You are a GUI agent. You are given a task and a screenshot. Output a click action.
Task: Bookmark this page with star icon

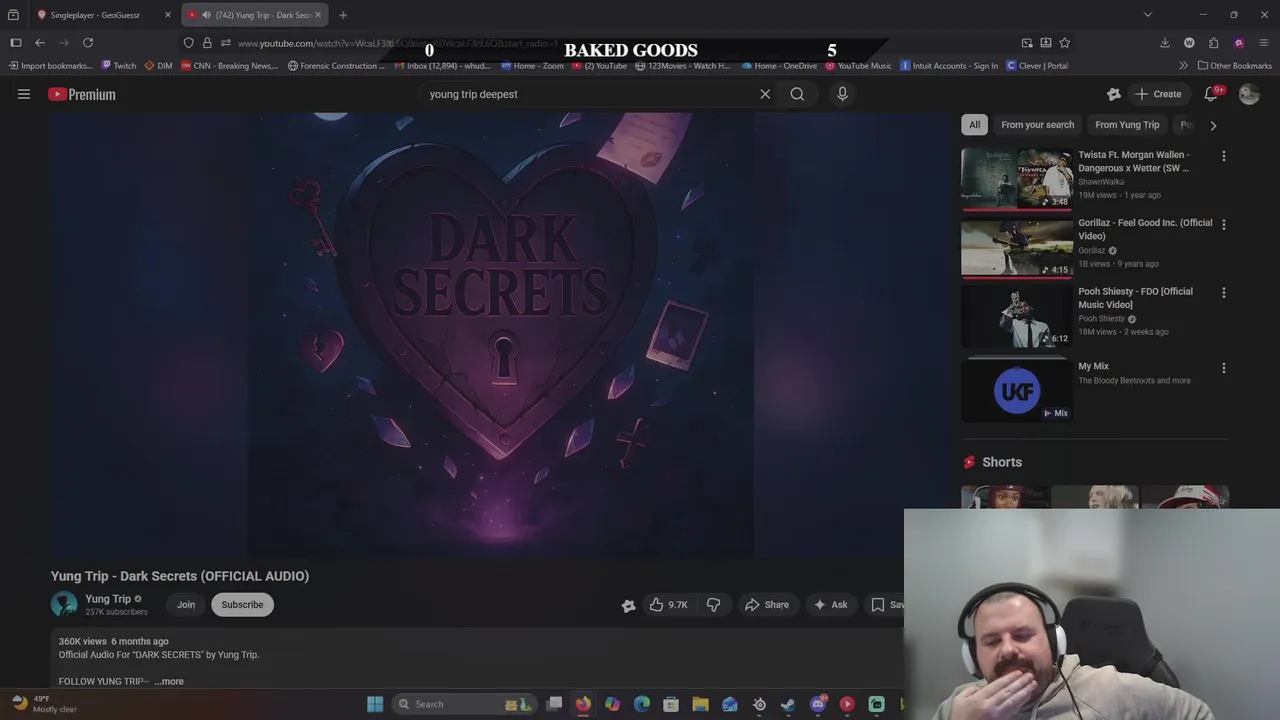[x=1064, y=43]
